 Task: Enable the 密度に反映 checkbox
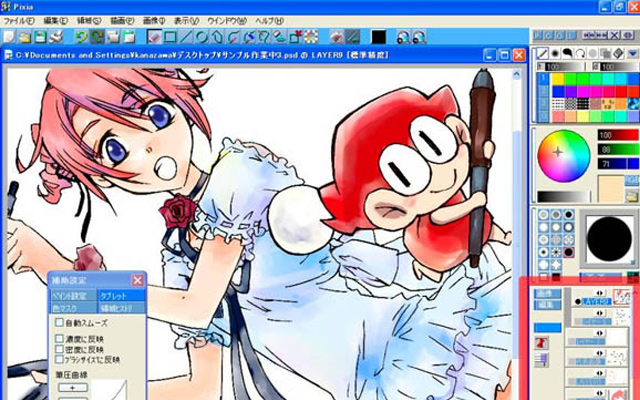(60, 349)
